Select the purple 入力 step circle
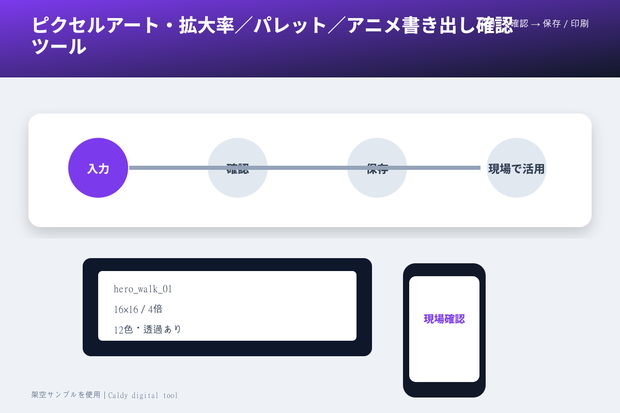Viewport: 620px width, 413px height. pyautogui.click(x=98, y=168)
